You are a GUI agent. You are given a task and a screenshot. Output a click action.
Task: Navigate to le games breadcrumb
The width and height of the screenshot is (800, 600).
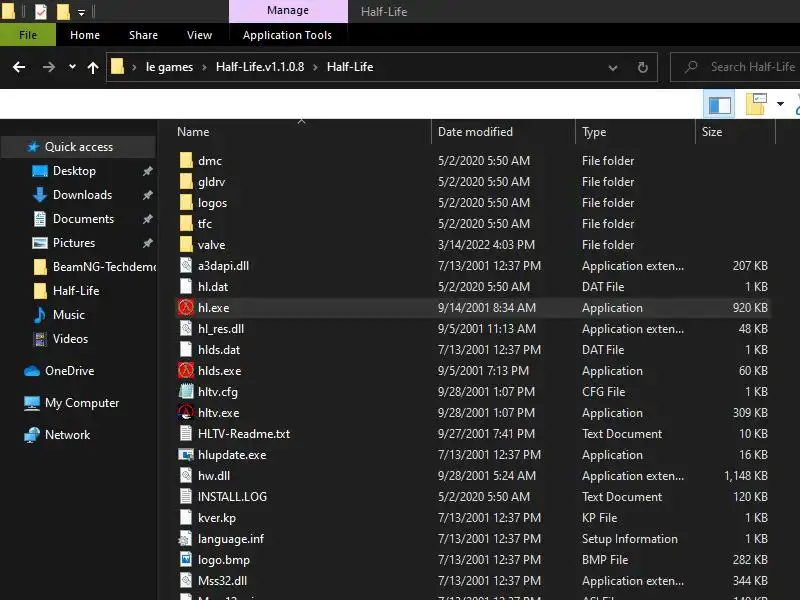point(169,67)
